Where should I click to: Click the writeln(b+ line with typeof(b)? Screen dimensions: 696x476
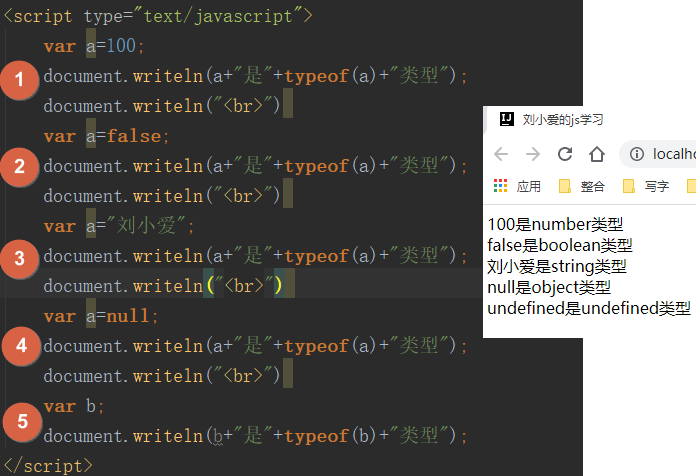click(255, 436)
